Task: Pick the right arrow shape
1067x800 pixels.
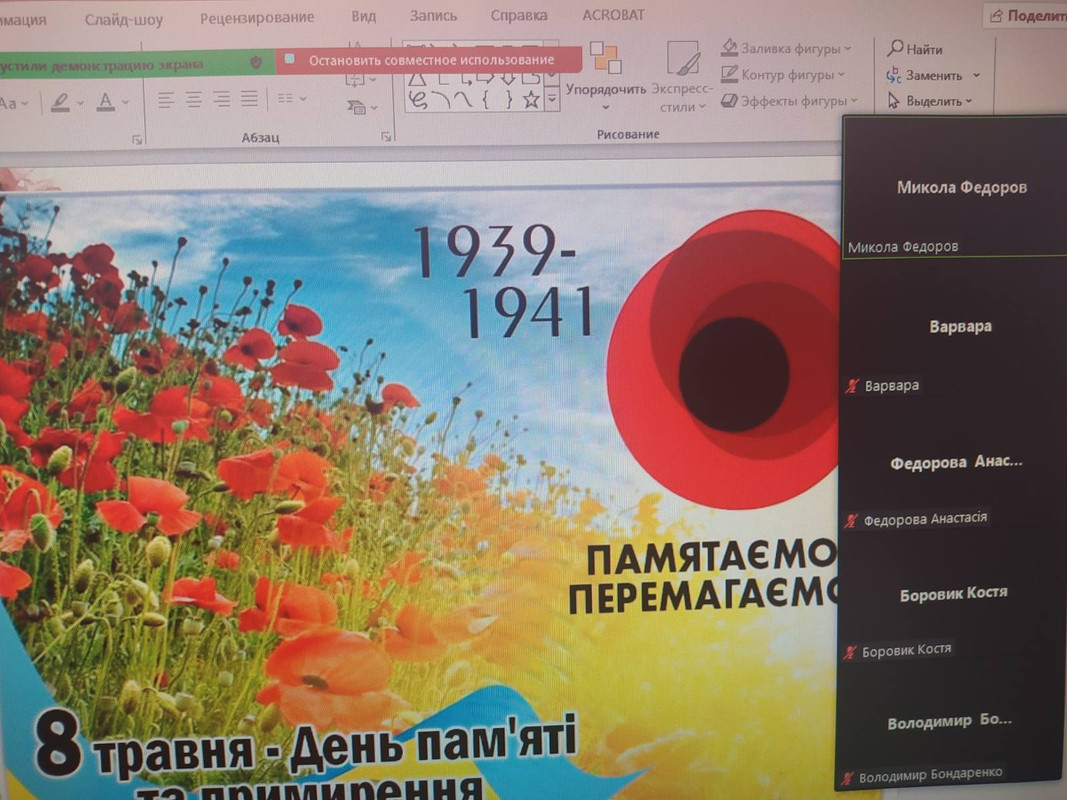Action: click(485, 78)
